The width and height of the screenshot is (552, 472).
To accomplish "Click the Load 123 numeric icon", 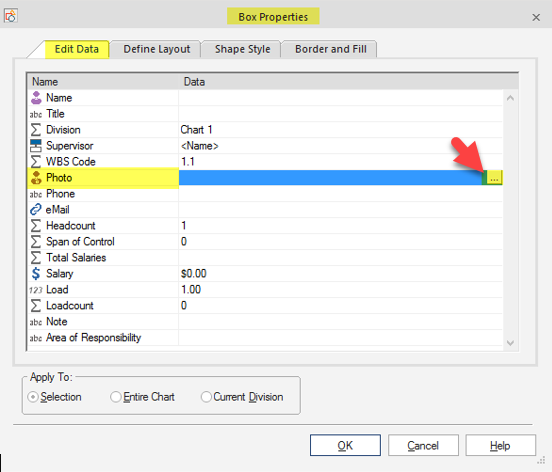I will pyautogui.click(x=36, y=290).
